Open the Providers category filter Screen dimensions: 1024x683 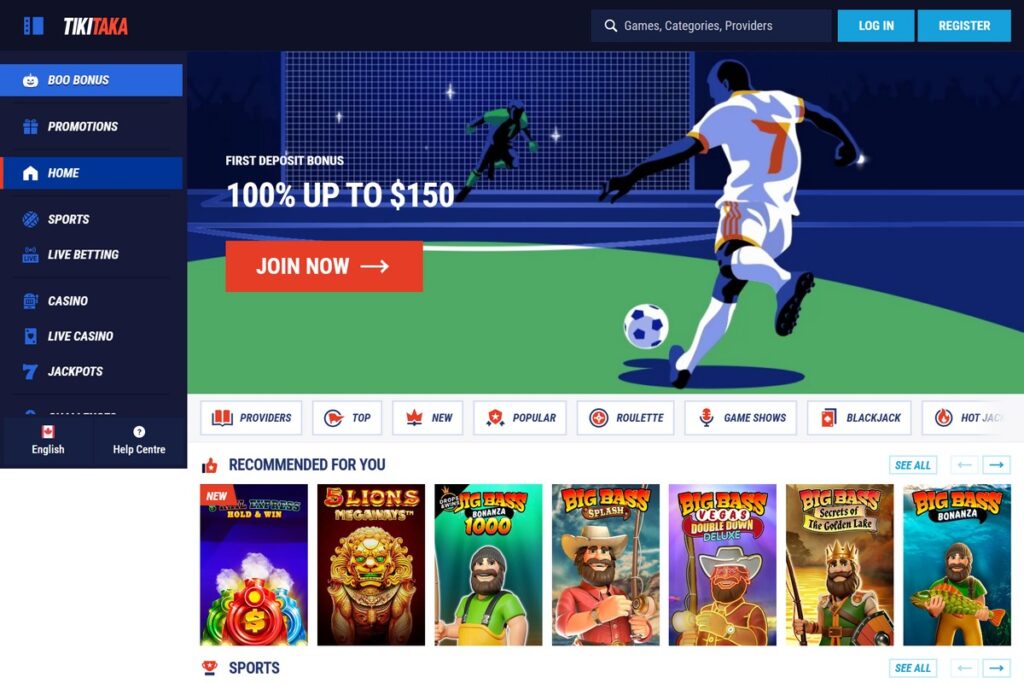(251, 418)
